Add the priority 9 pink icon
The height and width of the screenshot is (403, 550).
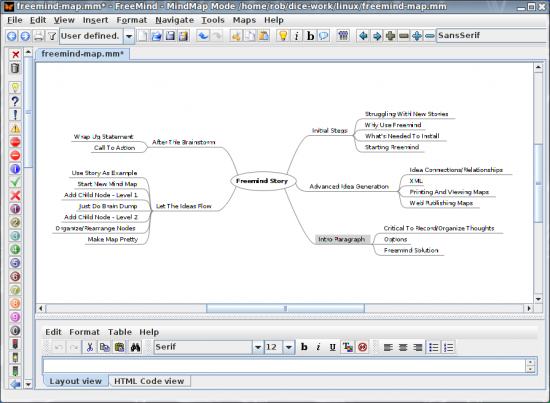tap(15, 317)
